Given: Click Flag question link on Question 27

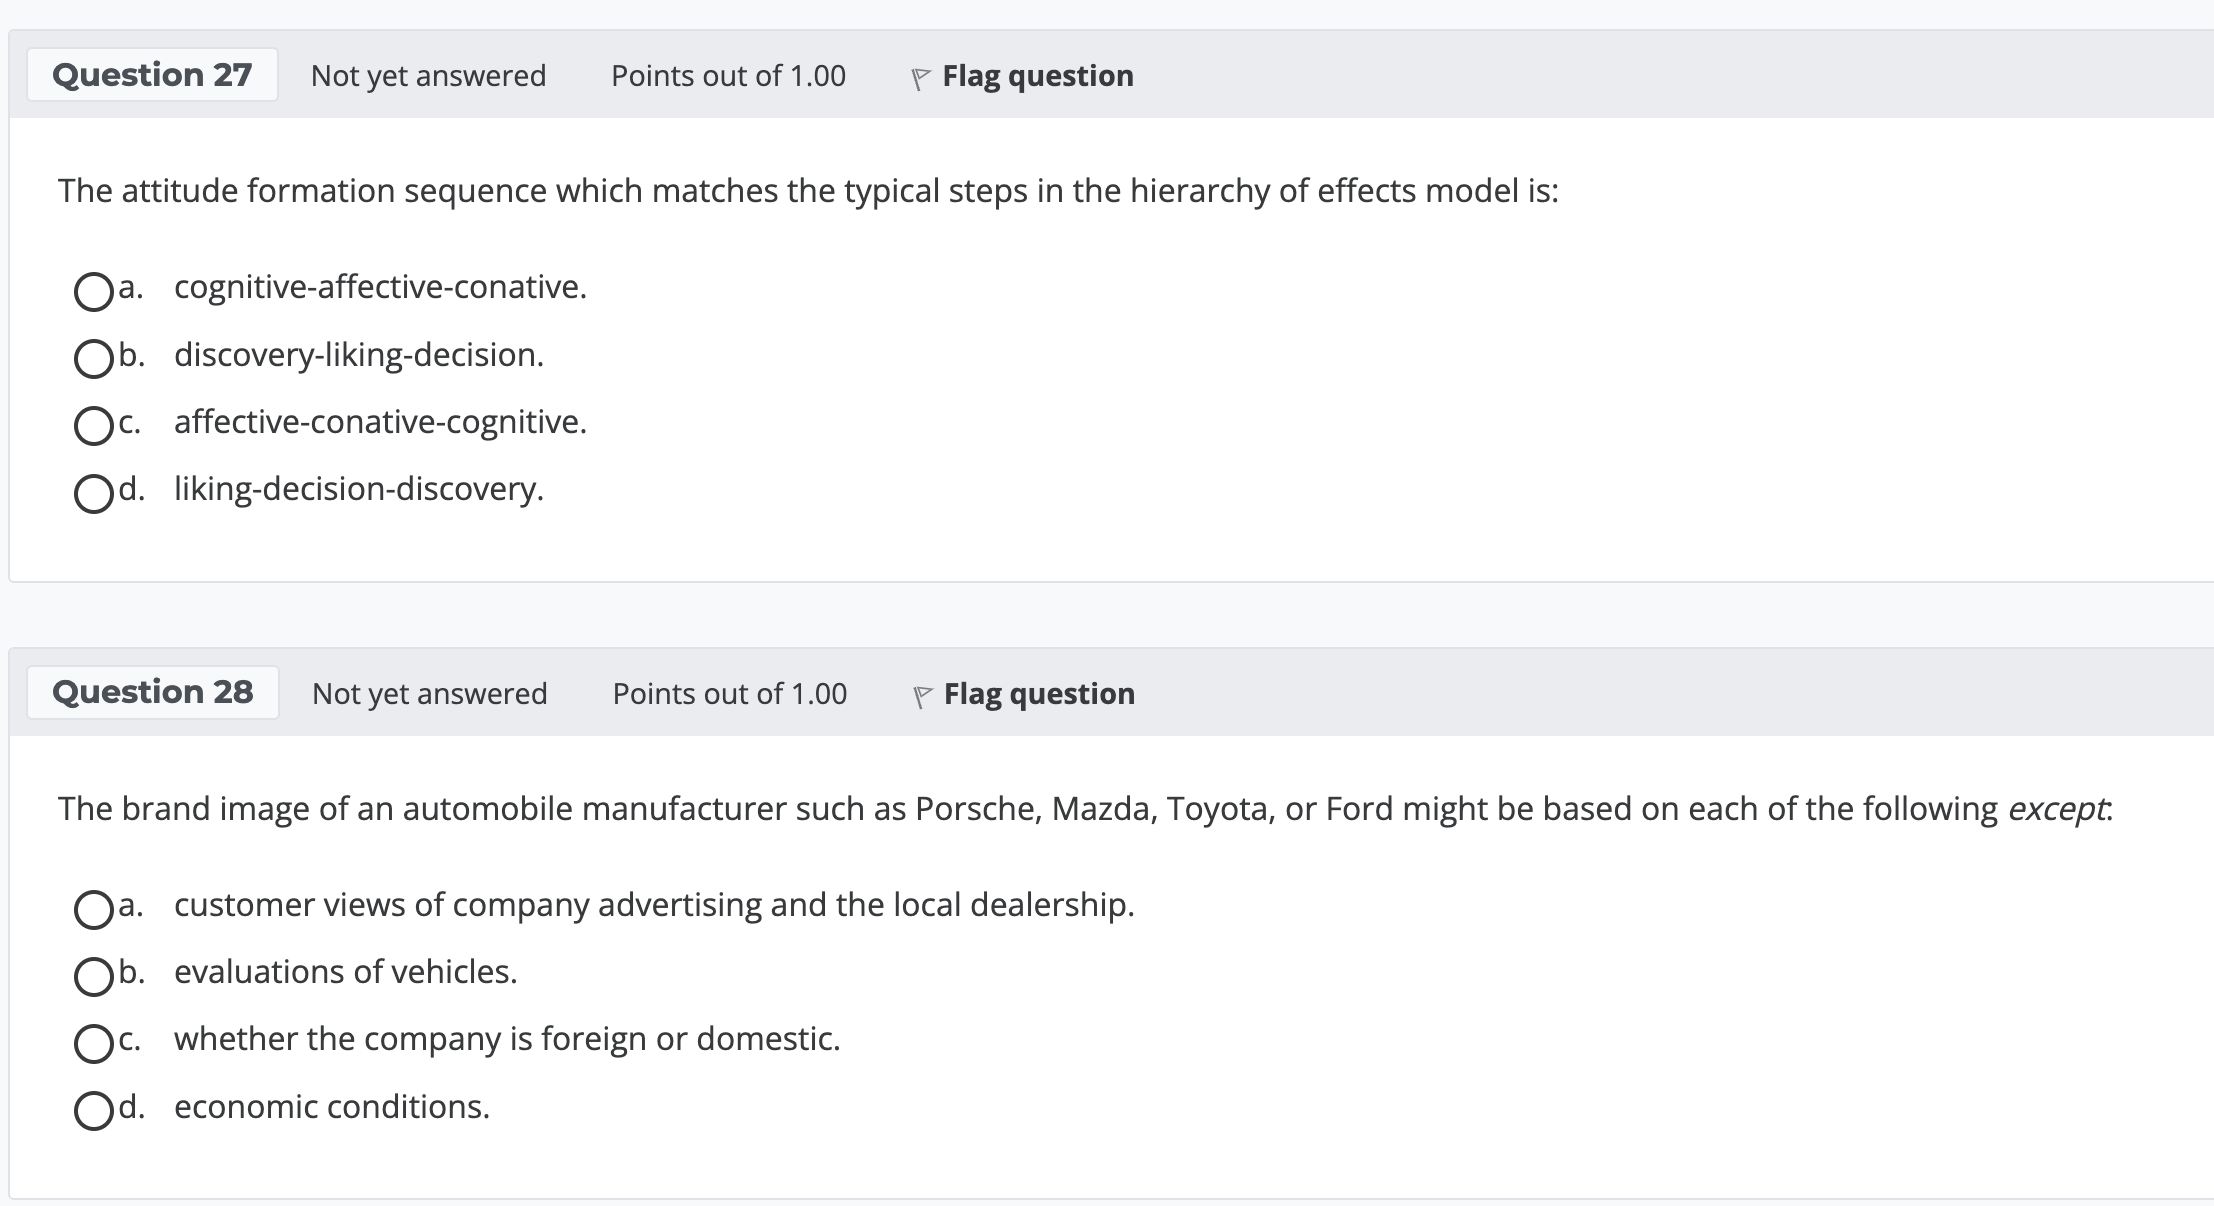Looking at the screenshot, I should click(1037, 76).
